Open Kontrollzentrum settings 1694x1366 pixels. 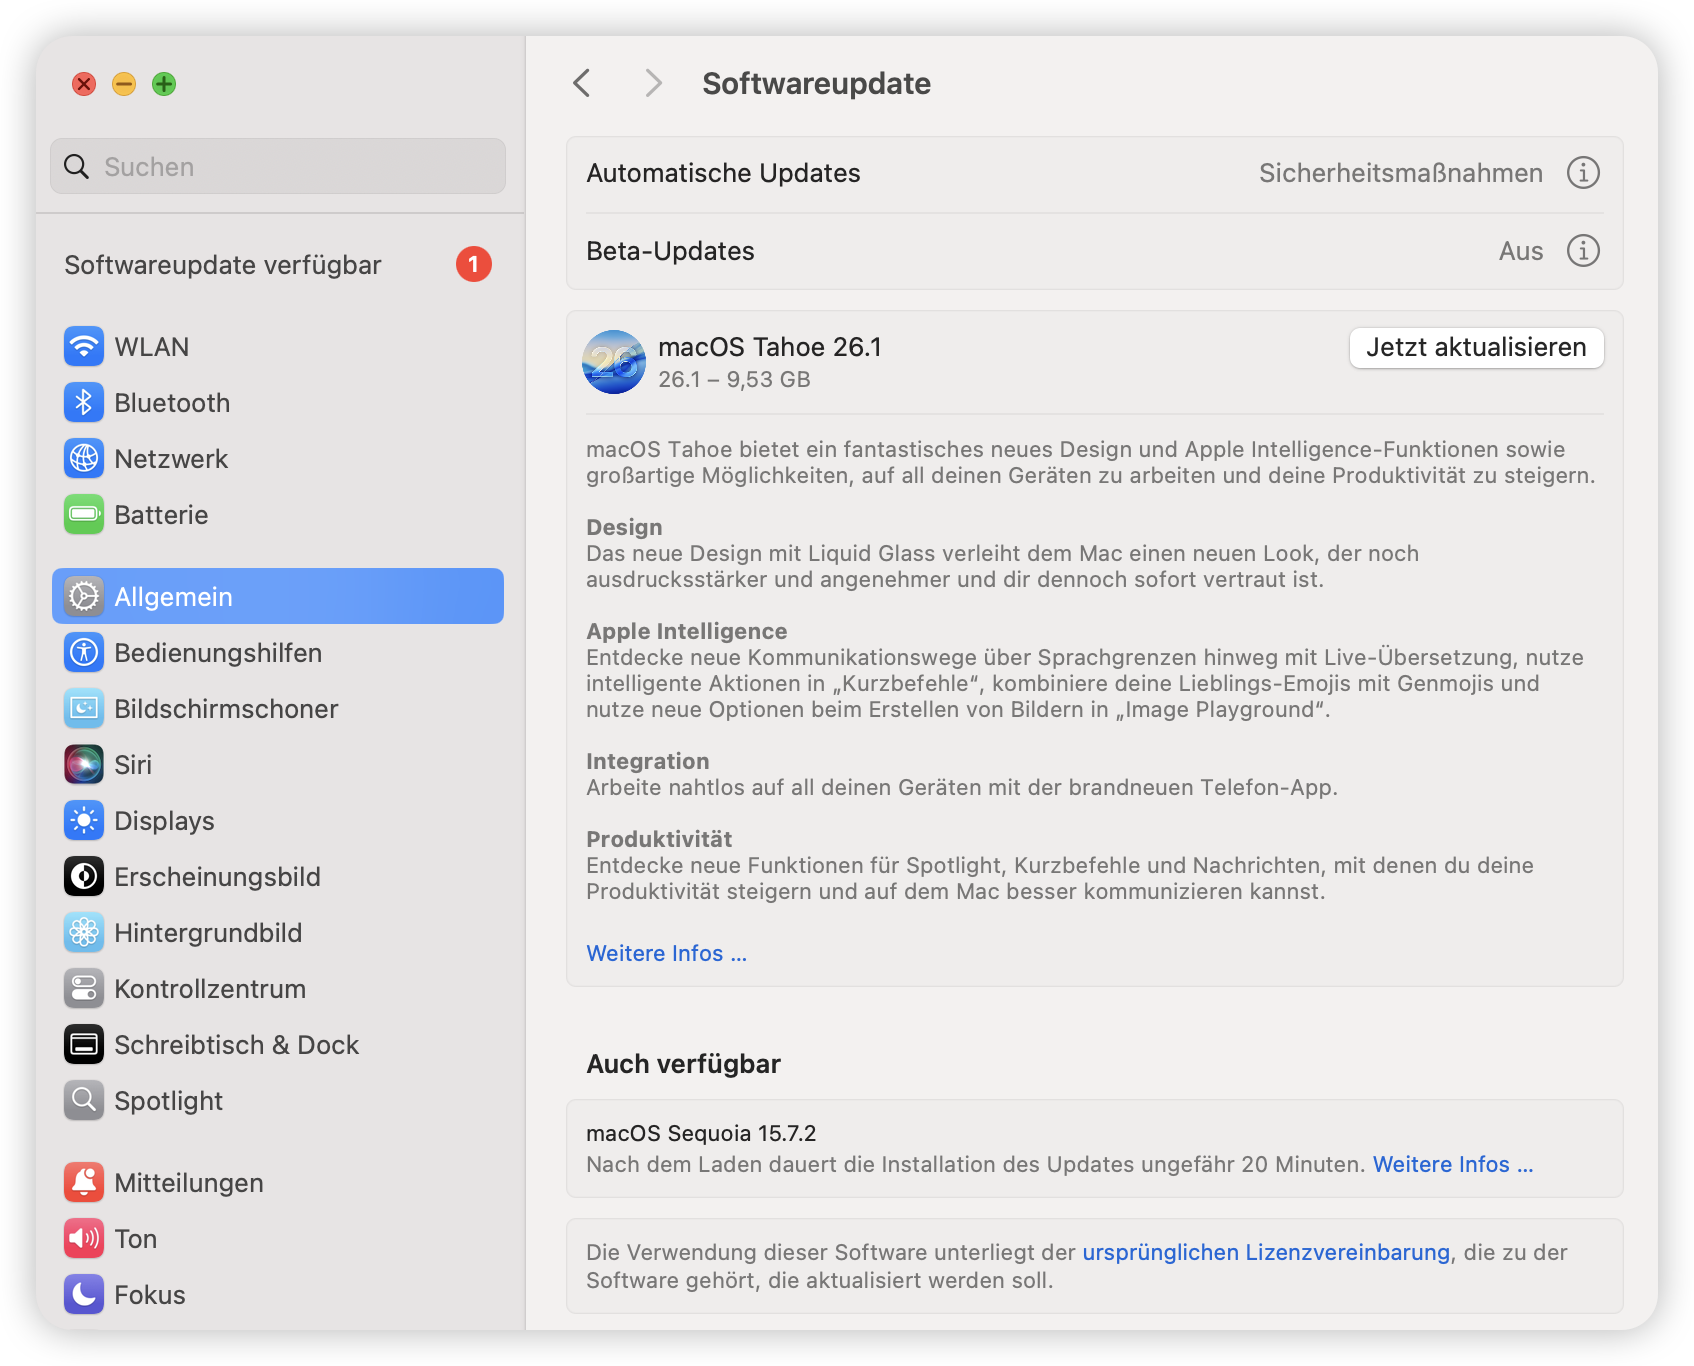point(278,989)
